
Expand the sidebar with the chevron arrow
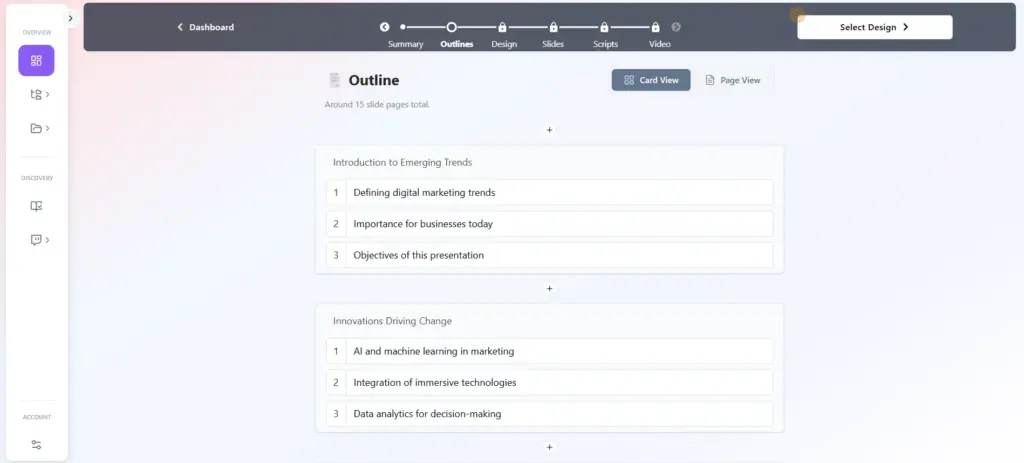[70, 18]
